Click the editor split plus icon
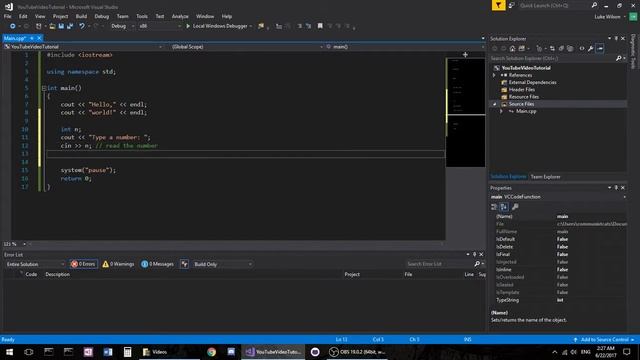Viewport: 640px width, 360px height. [x=465, y=54]
